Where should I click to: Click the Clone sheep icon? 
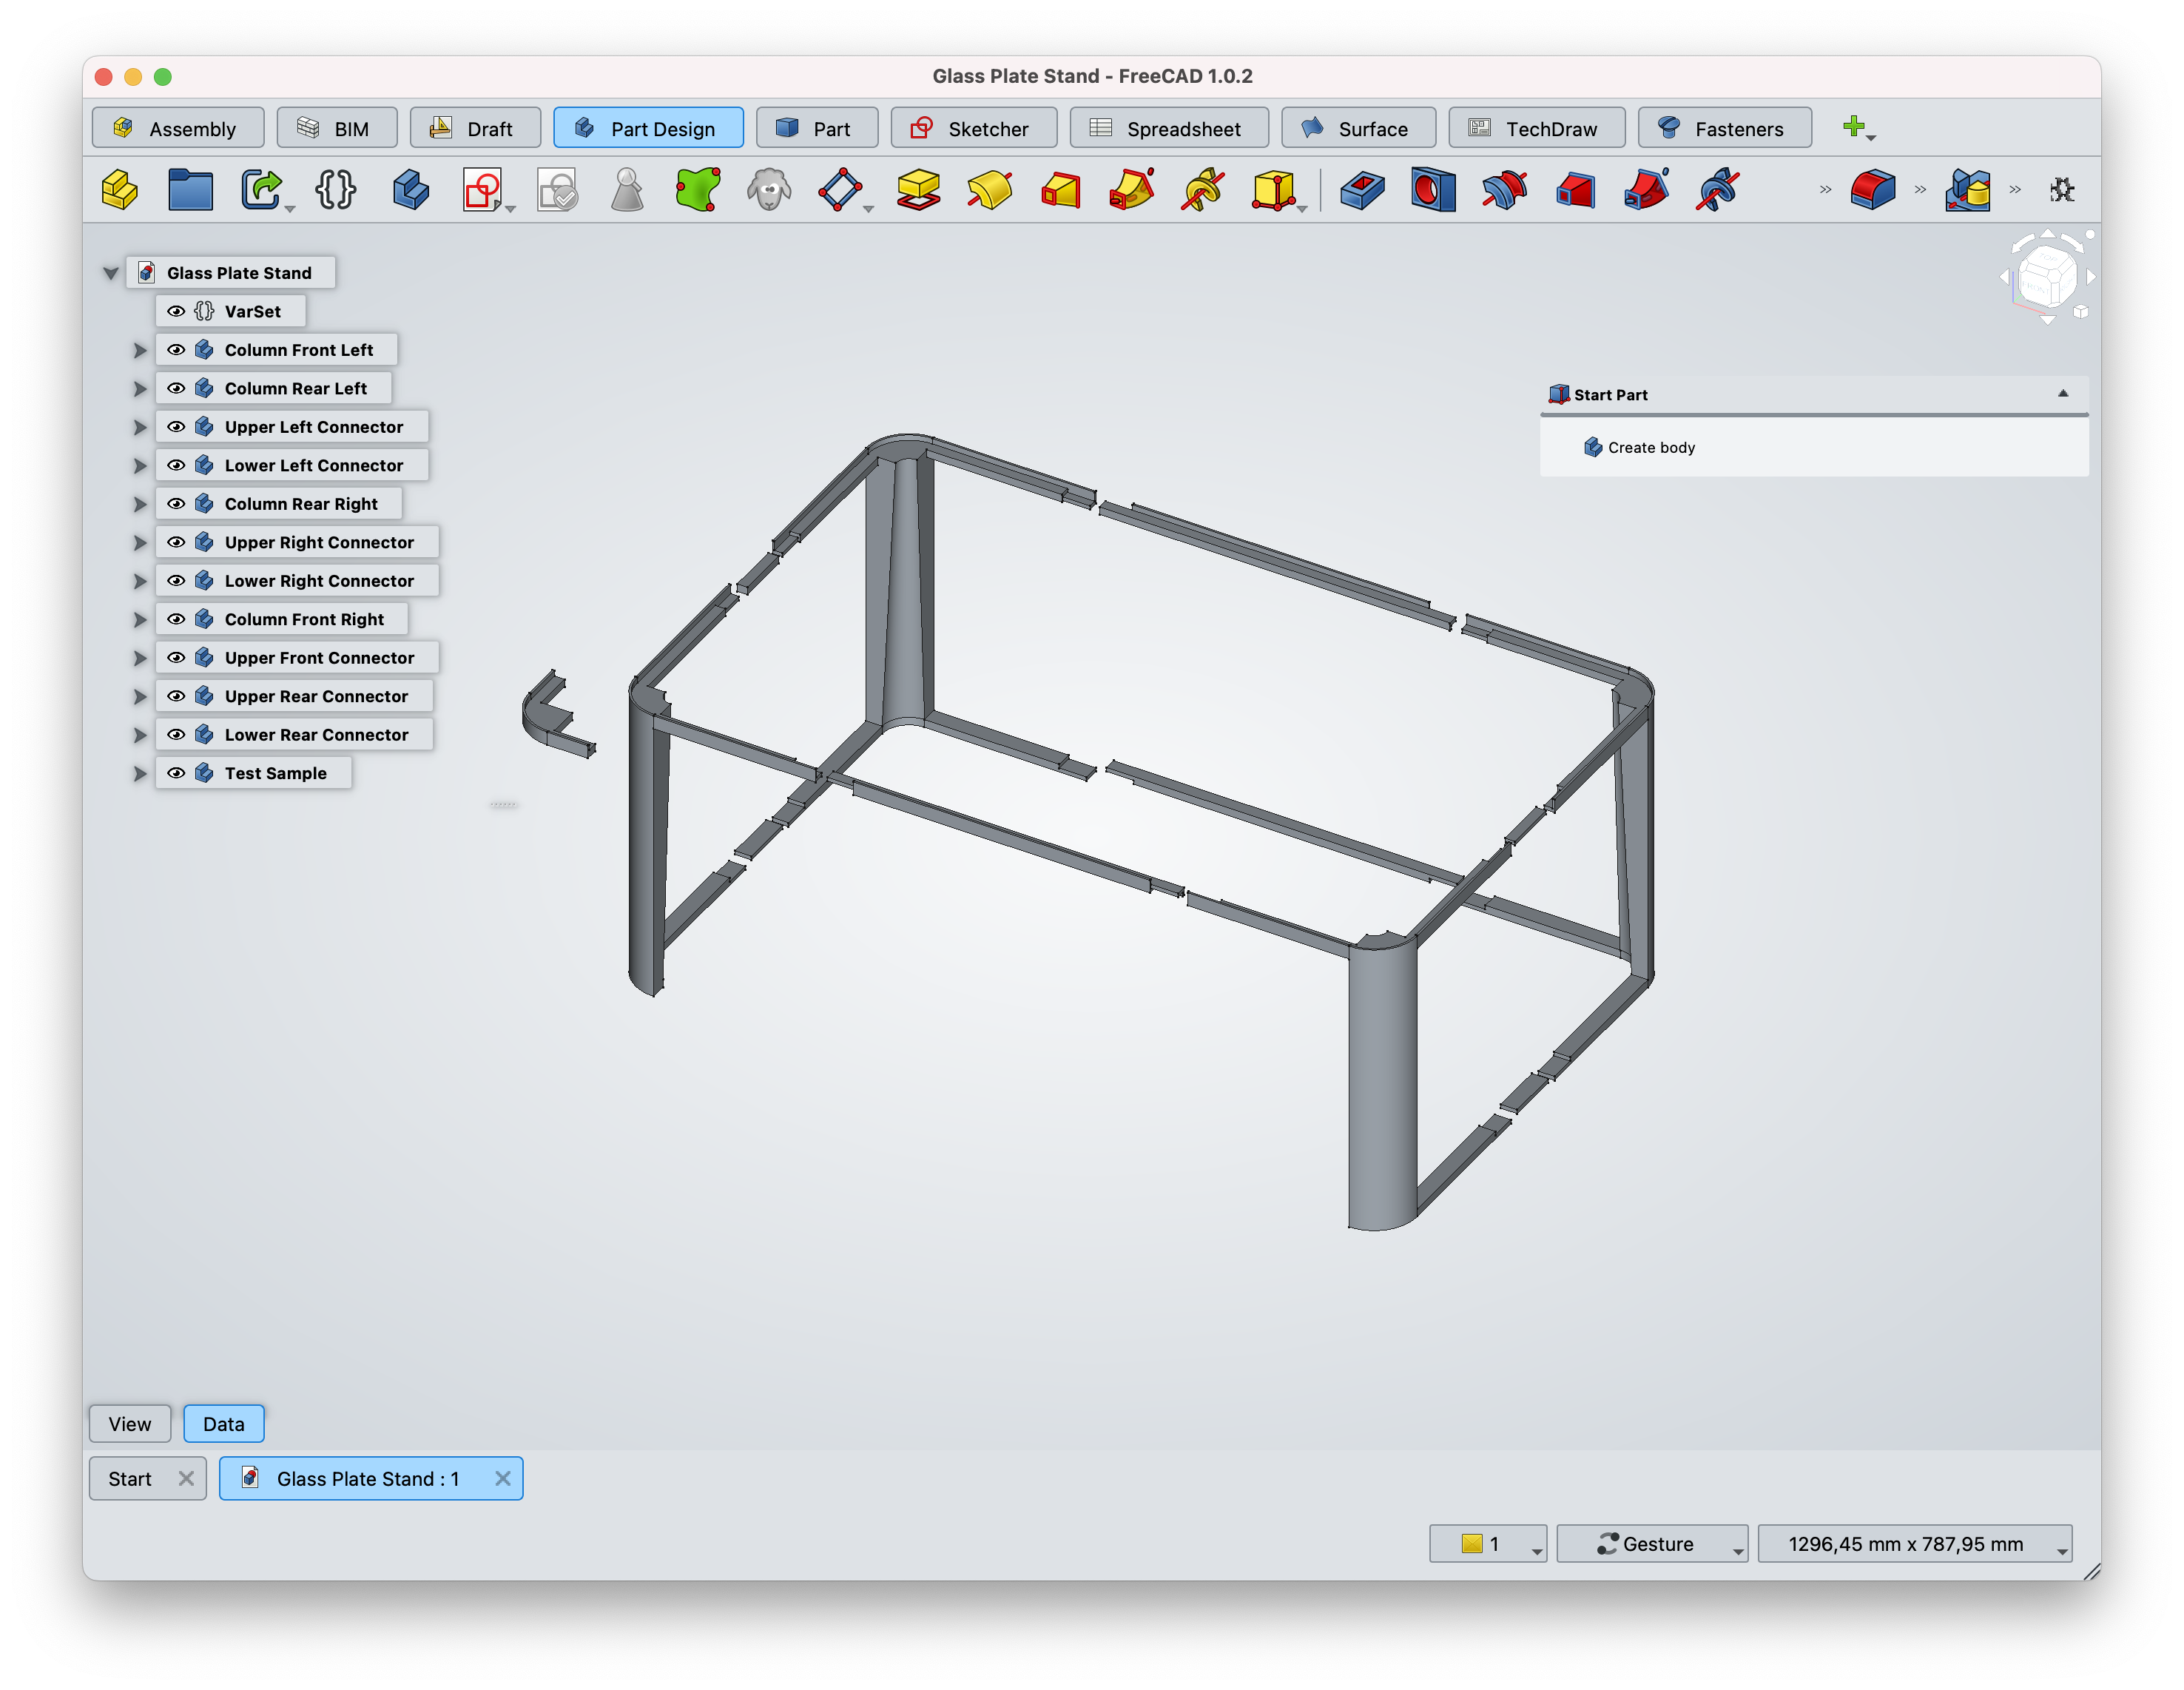(x=769, y=190)
